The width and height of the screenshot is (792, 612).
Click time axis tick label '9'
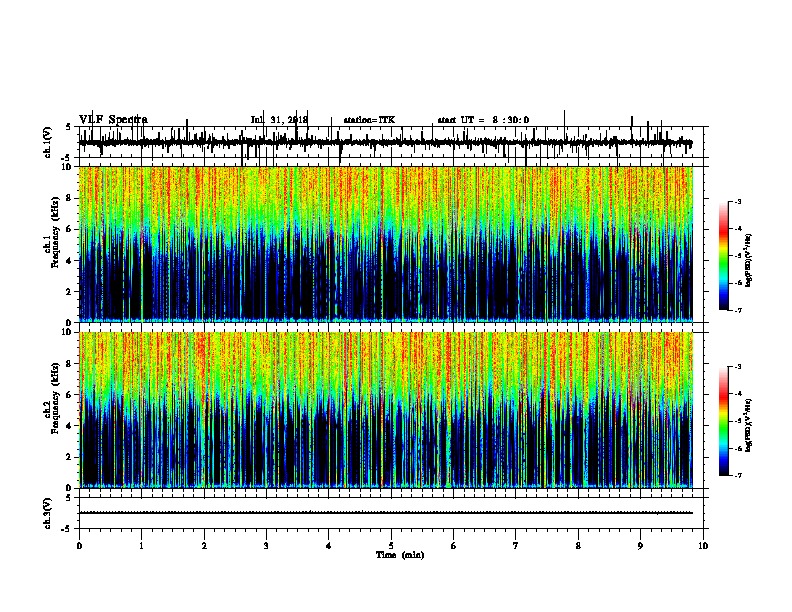tap(640, 546)
